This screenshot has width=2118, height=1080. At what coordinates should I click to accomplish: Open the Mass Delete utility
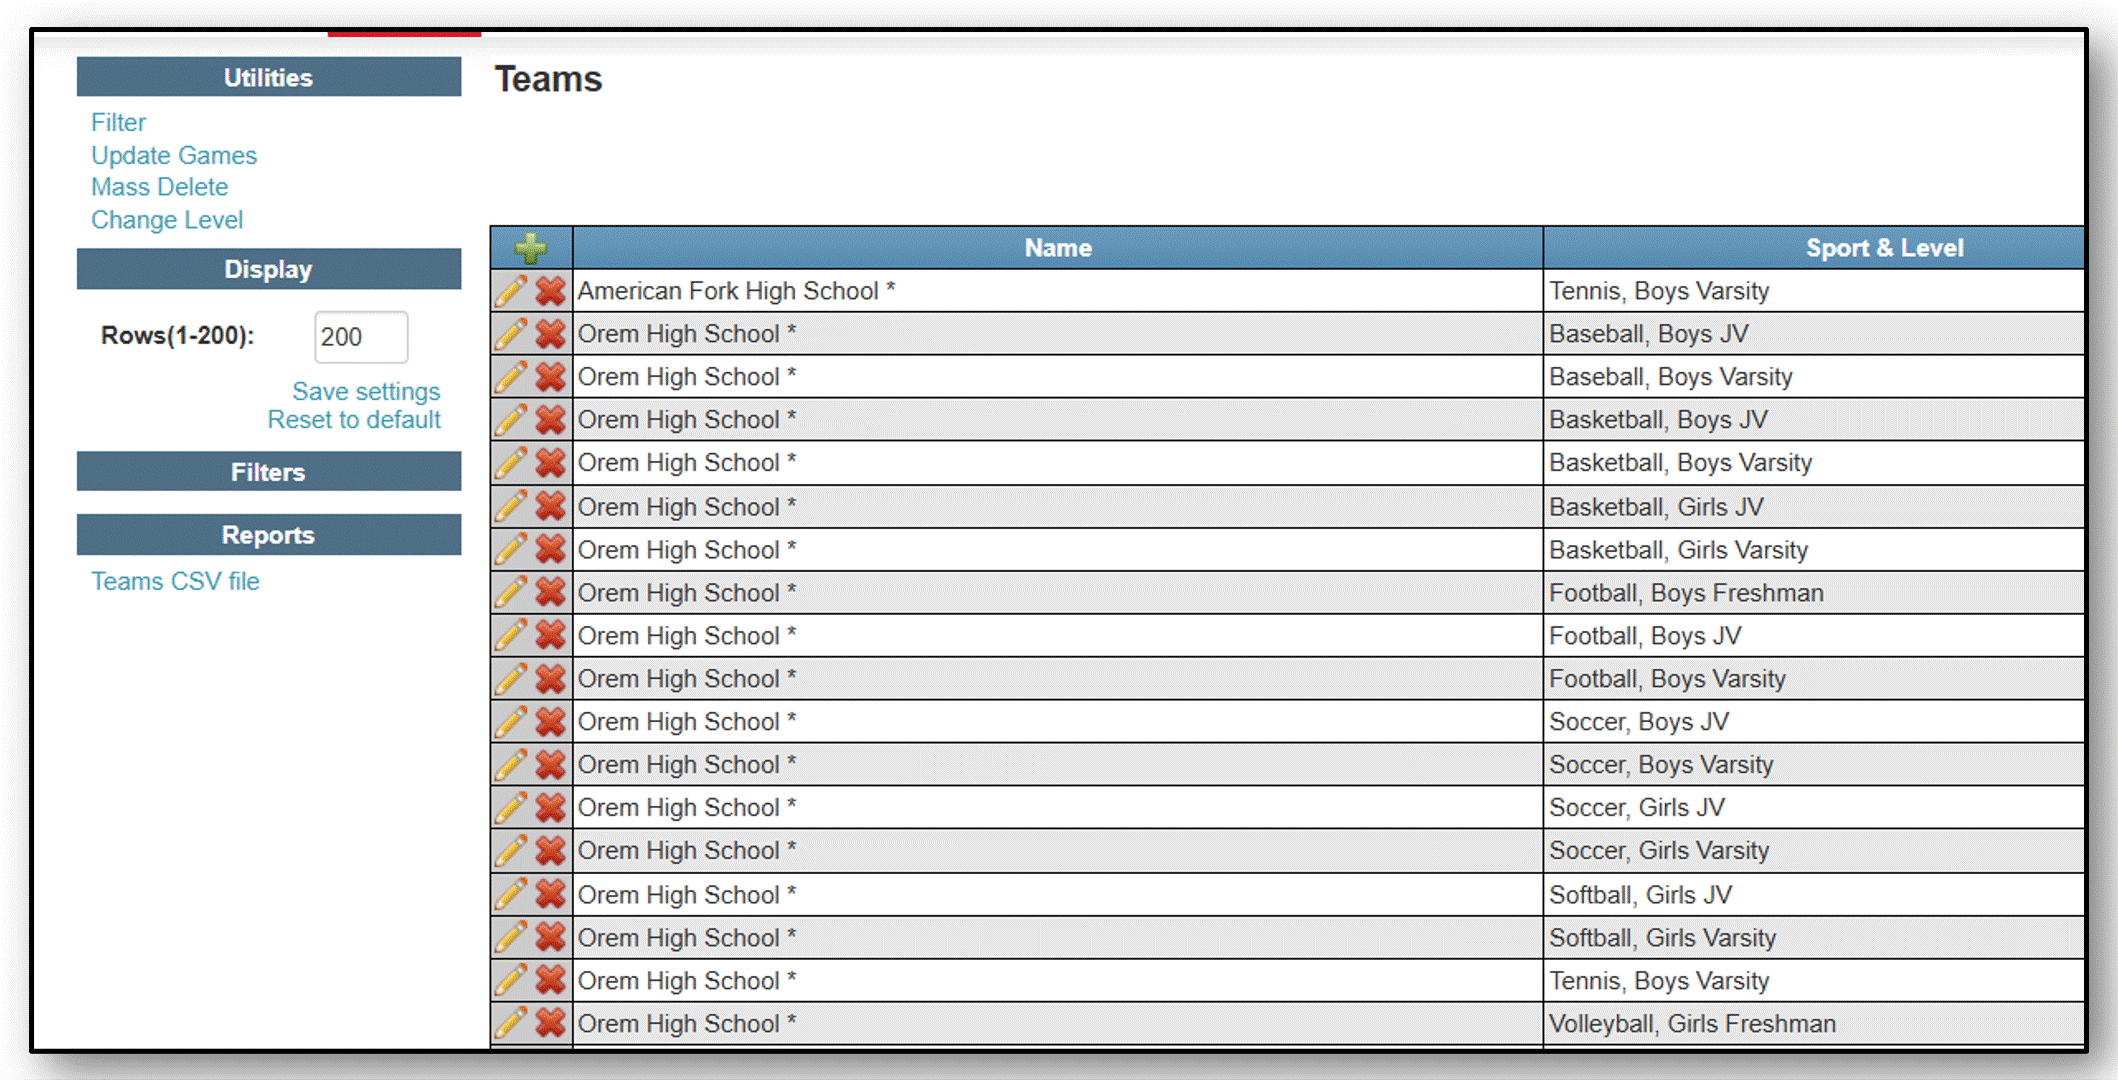tap(159, 187)
